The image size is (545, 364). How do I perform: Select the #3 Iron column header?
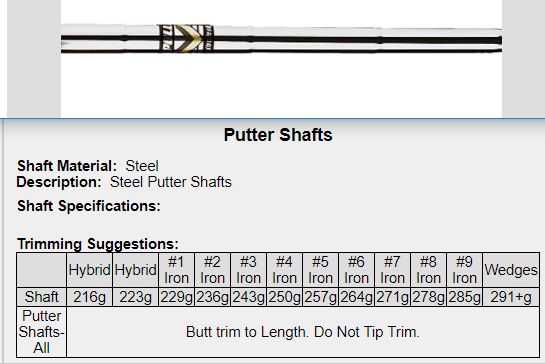click(249, 270)
